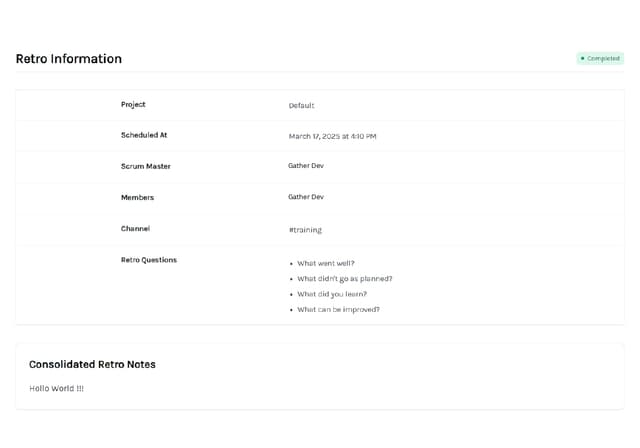The width and height of the screenshot is (640, 448).
Task: Click Gather Dev in Scrum Master row
Action: click(x=306, y=166)
